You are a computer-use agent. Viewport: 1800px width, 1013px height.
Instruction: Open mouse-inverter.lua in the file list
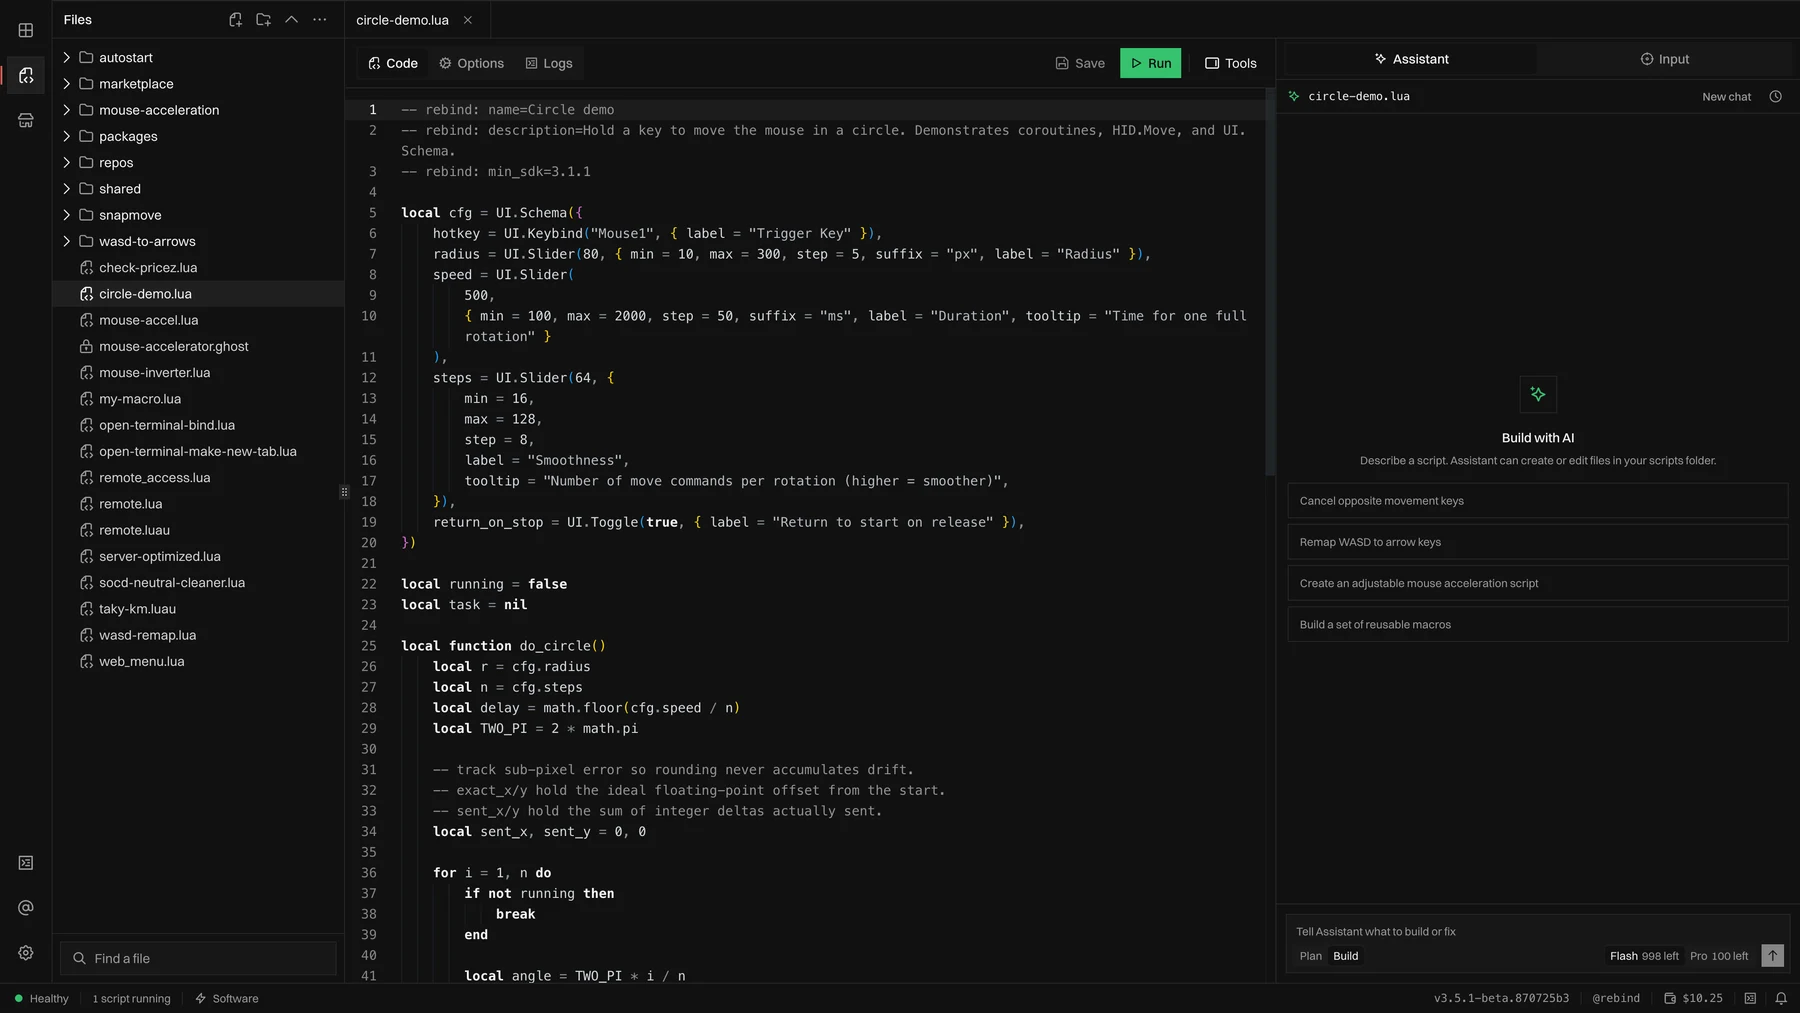(198, 373)
